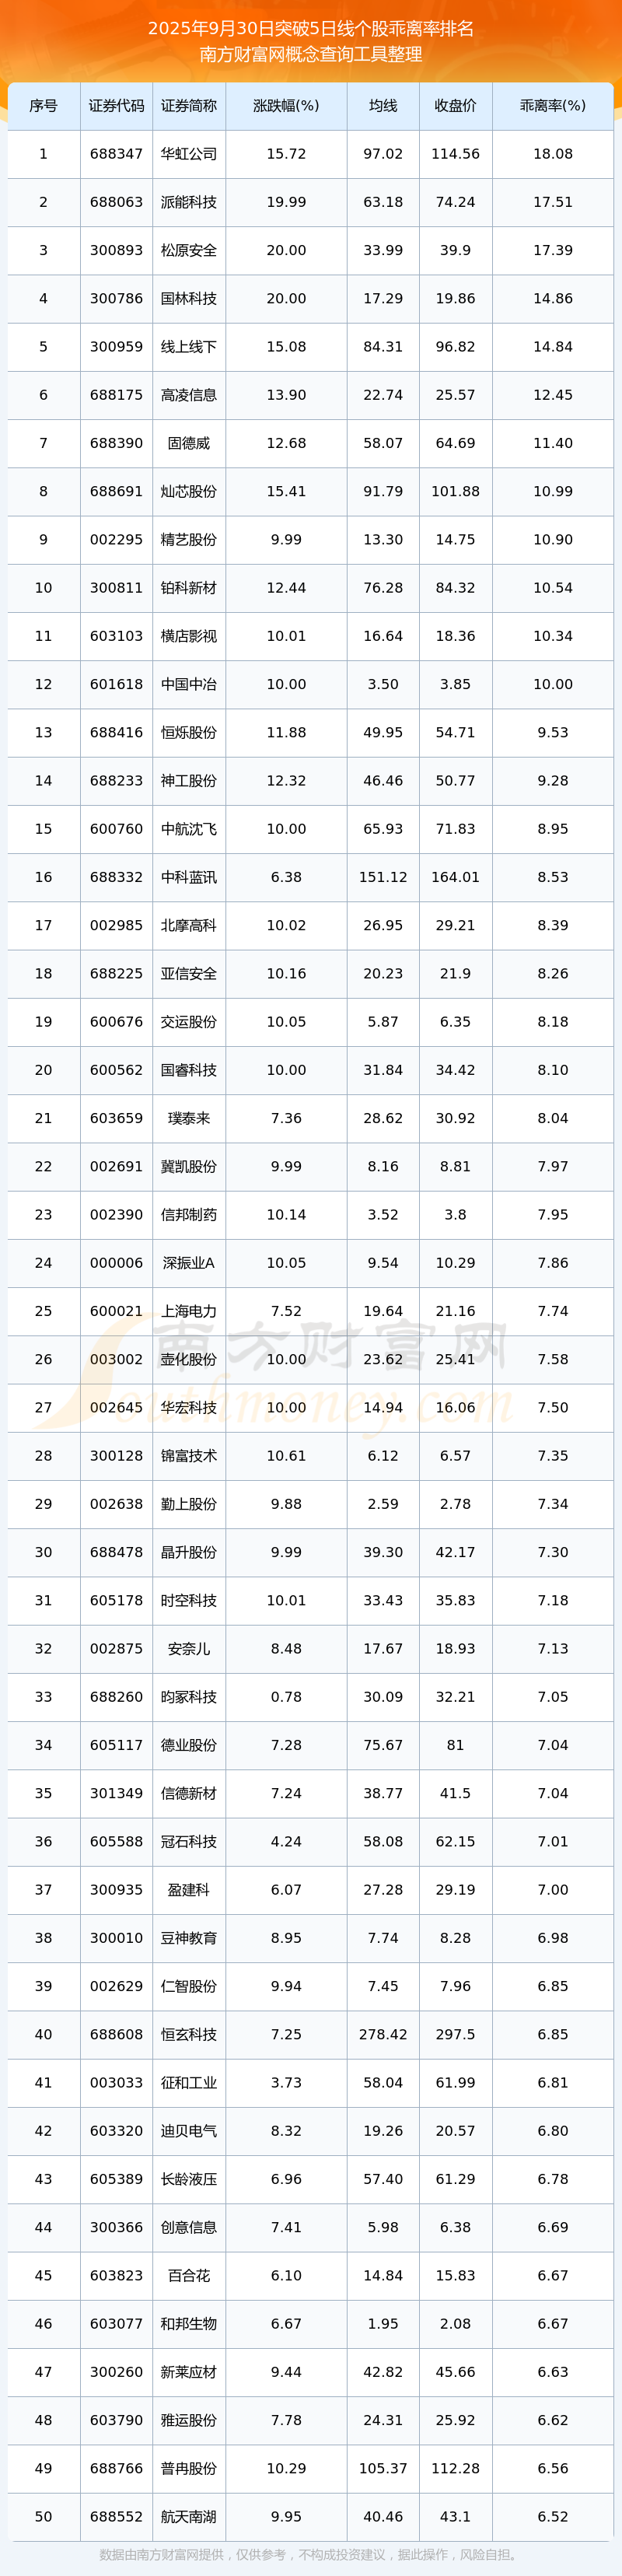Select stock name 信邦制药
Image resolution: width=622 pixels, height=2576 pixels.
click(189, 1214)
